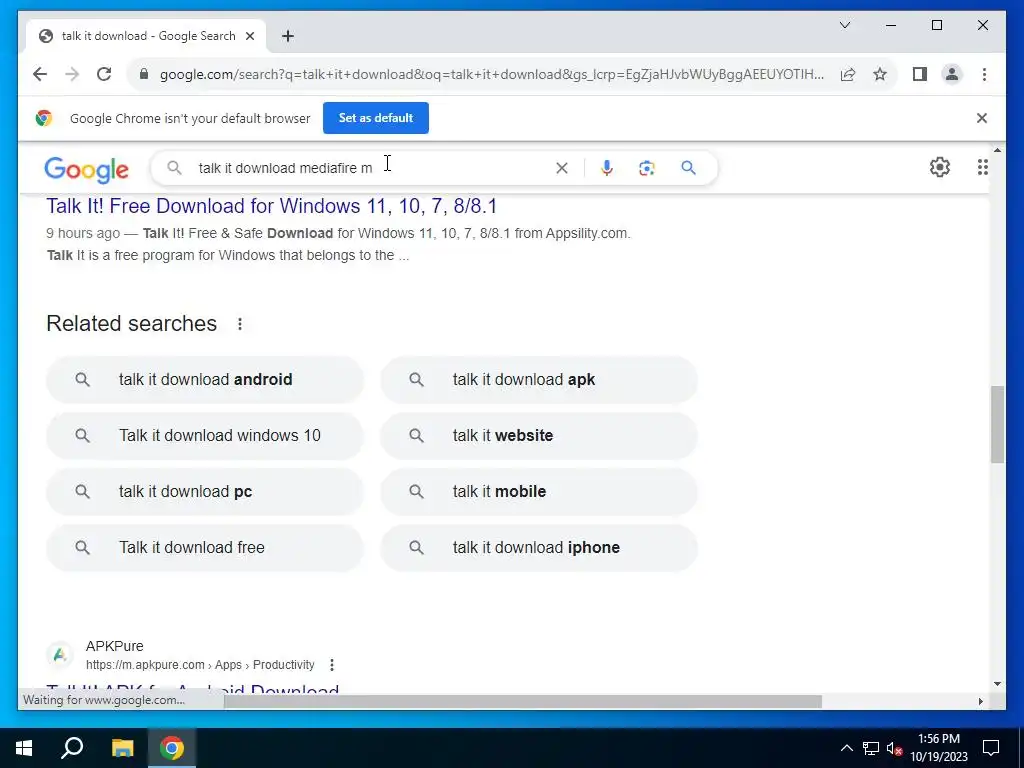Click the network tray icon
This screenshot has width=1024, height=768.
(x=871, y=748)
